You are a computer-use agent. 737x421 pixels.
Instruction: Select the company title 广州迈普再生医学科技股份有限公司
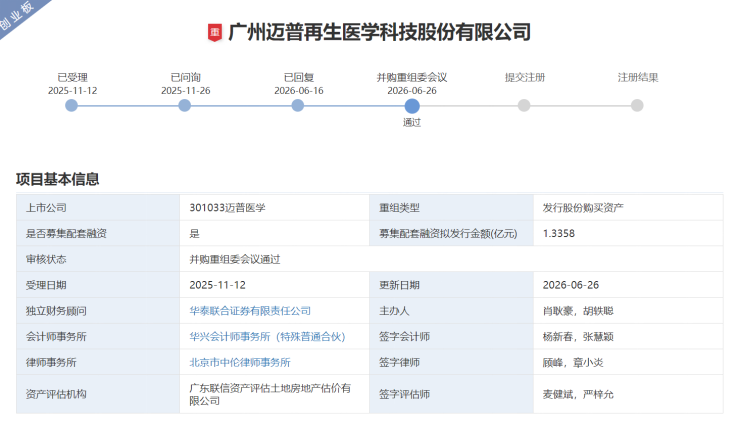[379, 32]
